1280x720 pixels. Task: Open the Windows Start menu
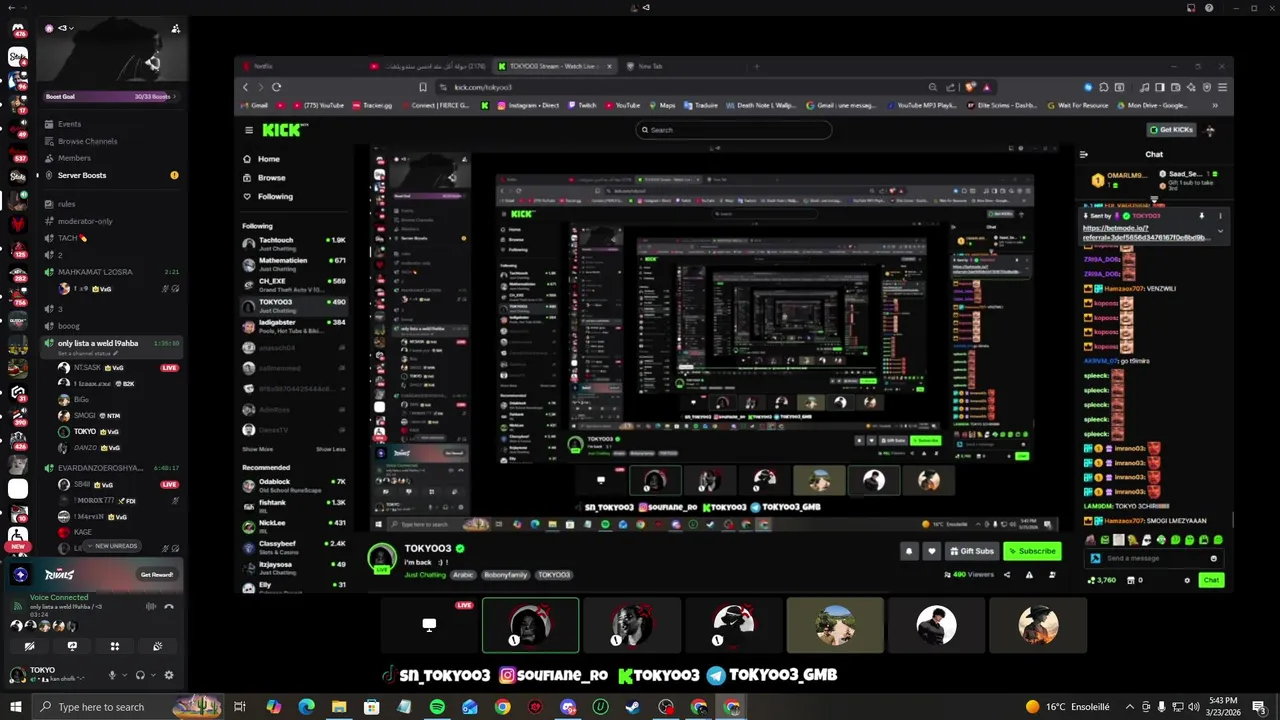(16, 707)
